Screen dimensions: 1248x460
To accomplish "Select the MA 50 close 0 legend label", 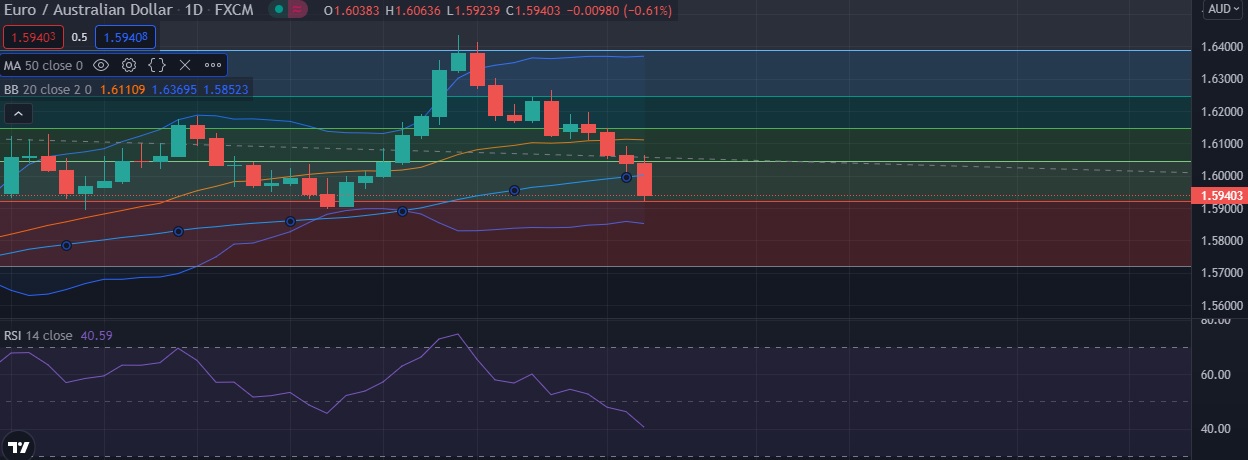I will 43,65.
